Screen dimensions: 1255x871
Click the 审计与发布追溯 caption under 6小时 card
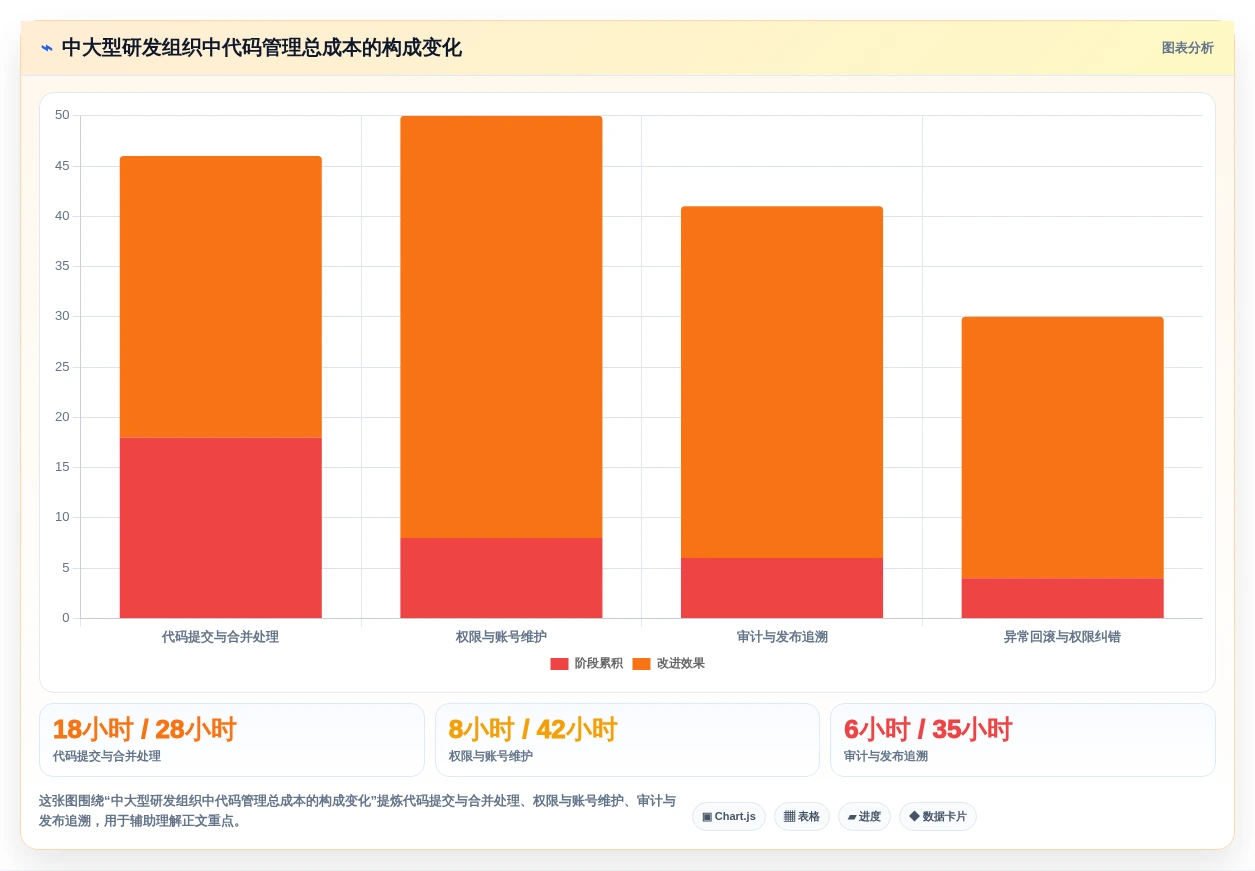pos(885,756)
